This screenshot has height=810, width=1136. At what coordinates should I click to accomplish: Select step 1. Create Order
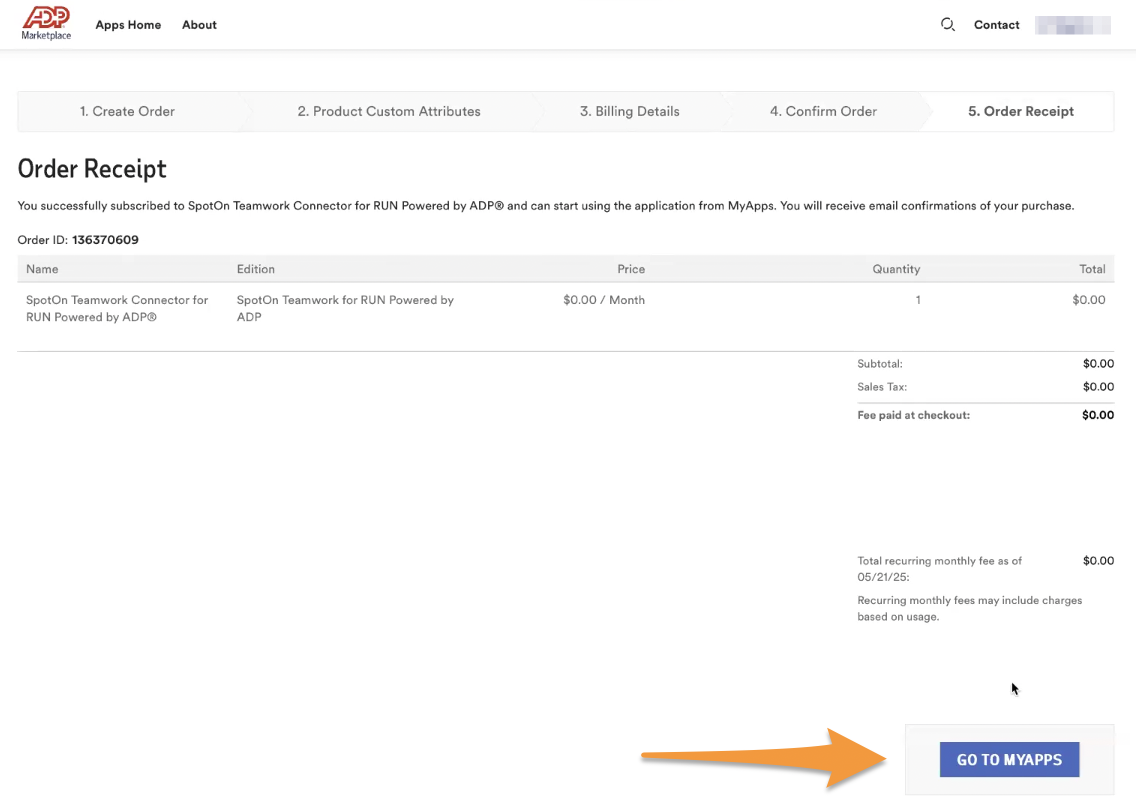click(128, 111)
